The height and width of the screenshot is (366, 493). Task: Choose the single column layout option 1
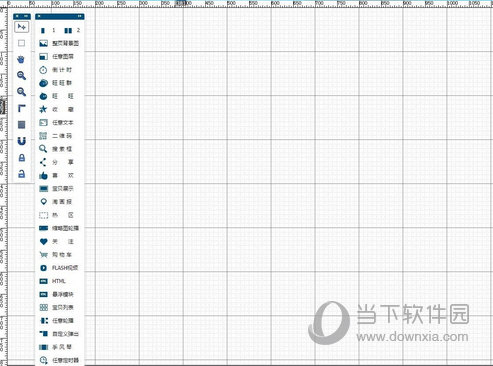pos(47,30)
